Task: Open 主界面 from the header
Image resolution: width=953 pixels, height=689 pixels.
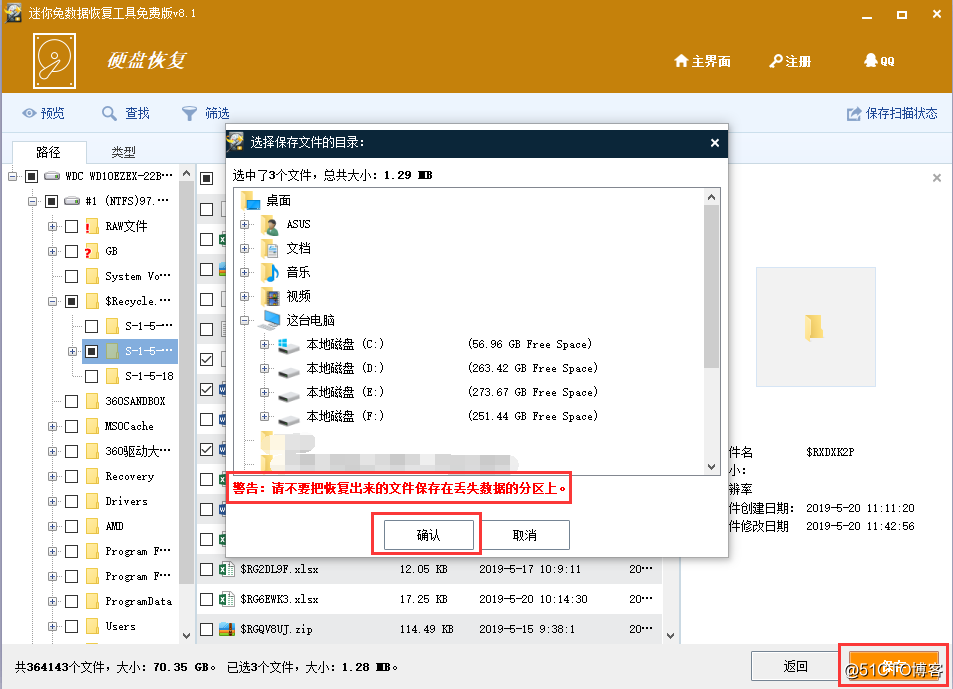Action: (x=703, y=61)
